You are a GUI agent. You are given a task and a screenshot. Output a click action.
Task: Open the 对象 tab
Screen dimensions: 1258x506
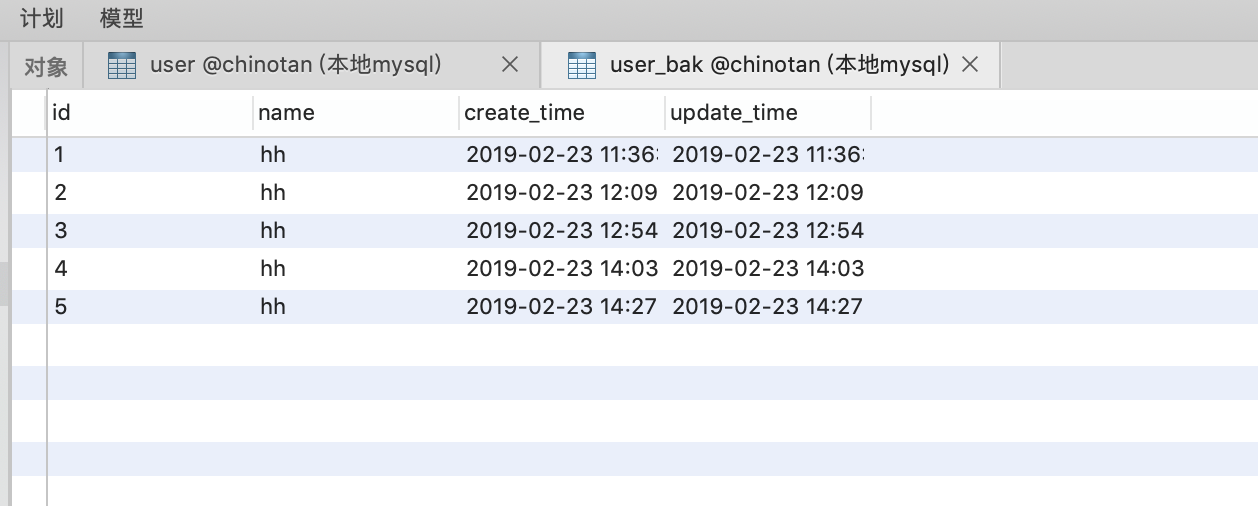(46, 66)
